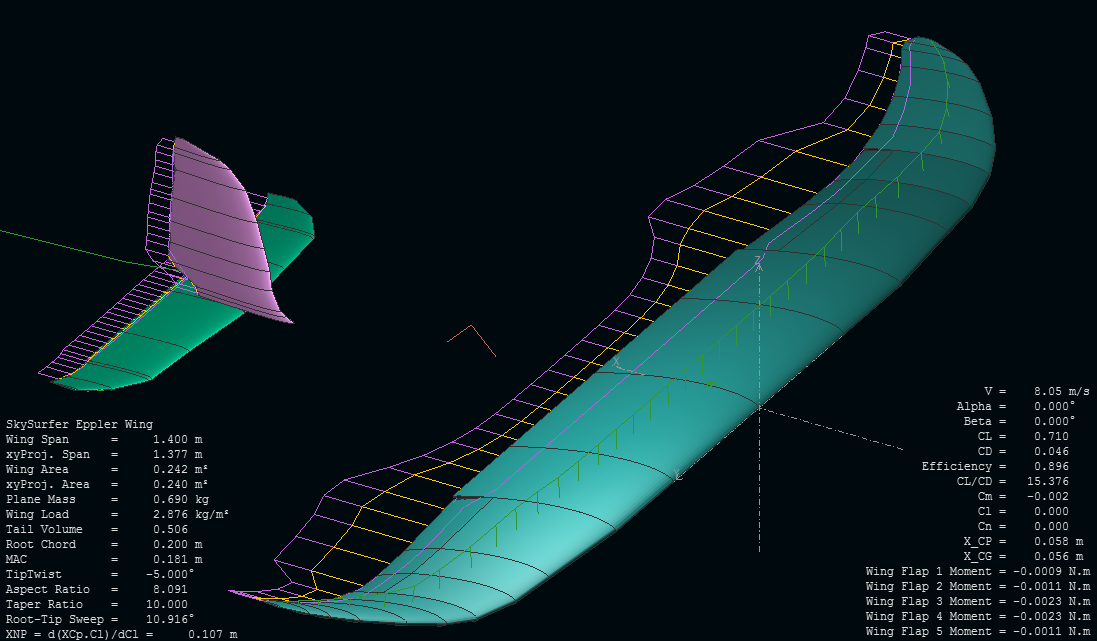Viewport: 1097px width, 641px height.
Task: Click the Z axis label above the wing
Action: pos(759,266)
